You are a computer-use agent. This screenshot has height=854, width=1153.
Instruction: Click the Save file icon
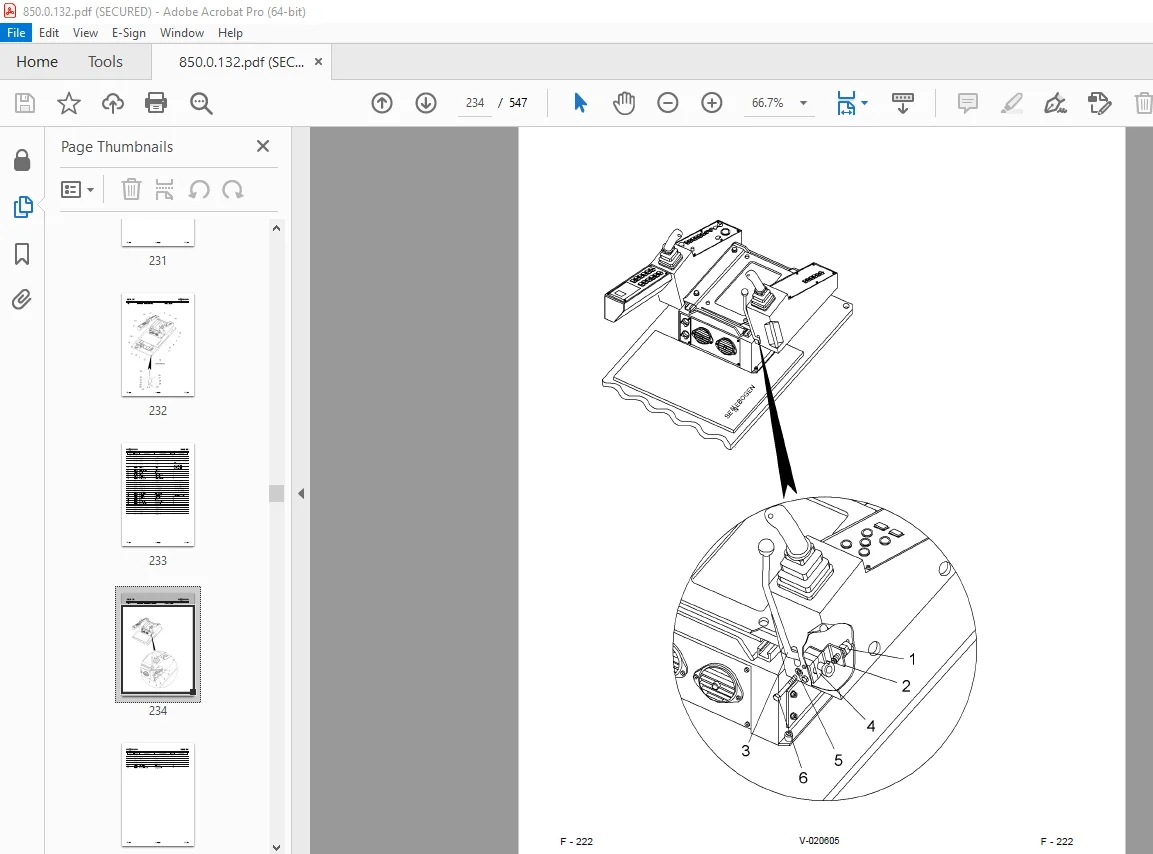coord(25,103)
